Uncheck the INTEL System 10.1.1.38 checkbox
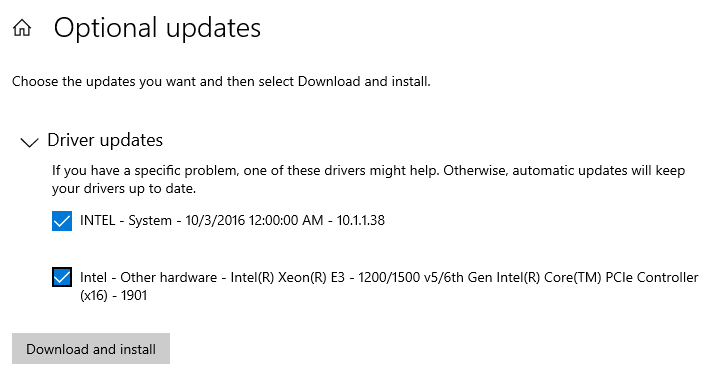Image resolution: width=708 pixels, height=370 pixels. point(62,220)
